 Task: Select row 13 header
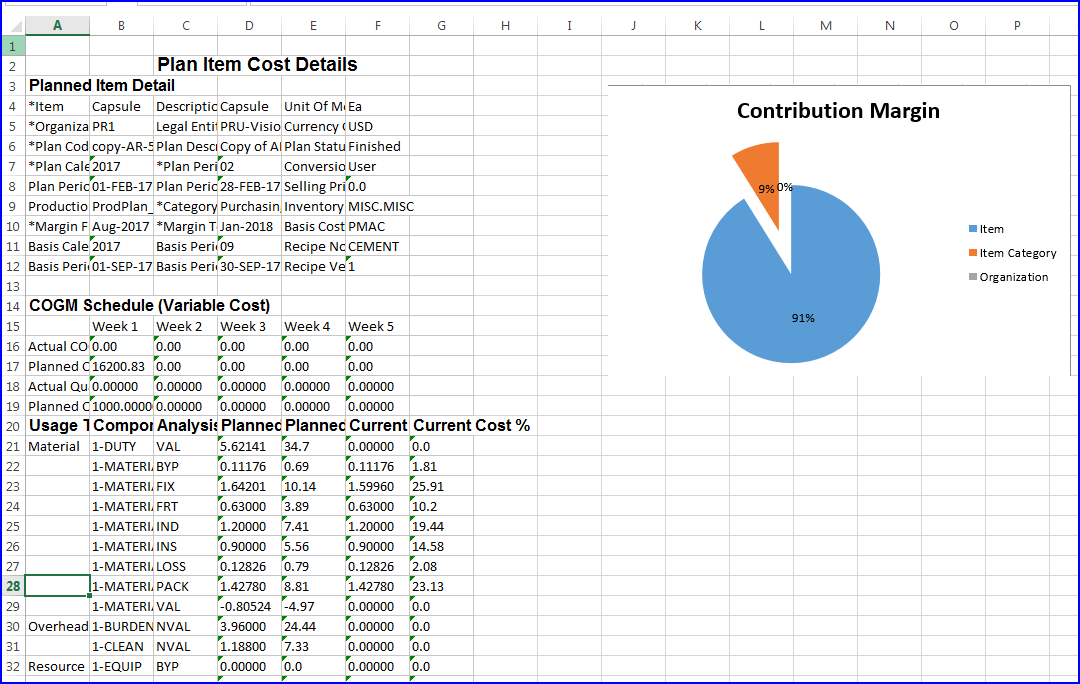pyautogui.click(x=13, y=287)
